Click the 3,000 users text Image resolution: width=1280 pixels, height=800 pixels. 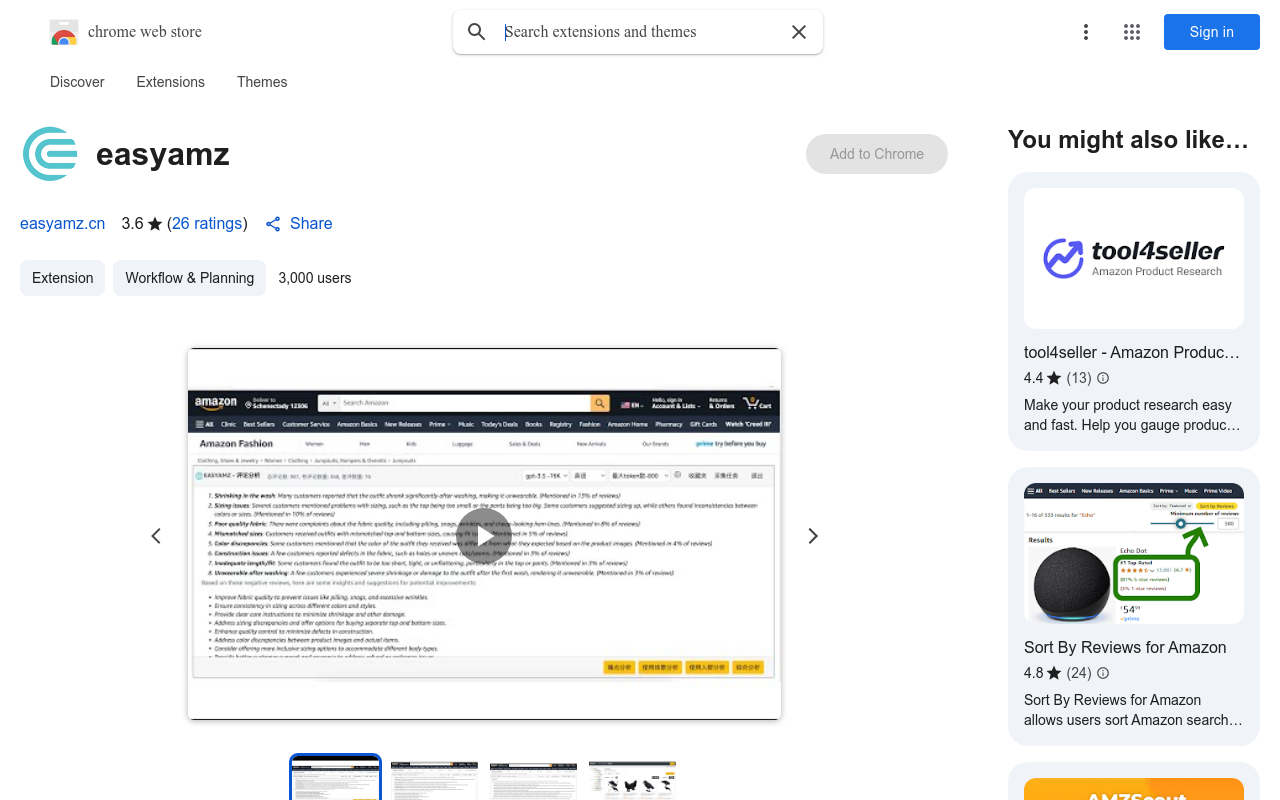315,278
